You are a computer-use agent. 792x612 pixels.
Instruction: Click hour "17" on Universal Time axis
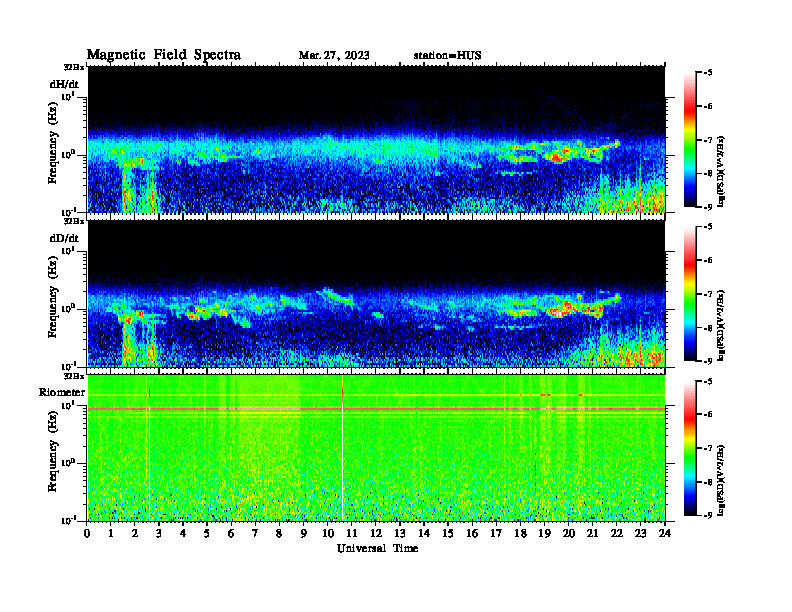point(496,533)
